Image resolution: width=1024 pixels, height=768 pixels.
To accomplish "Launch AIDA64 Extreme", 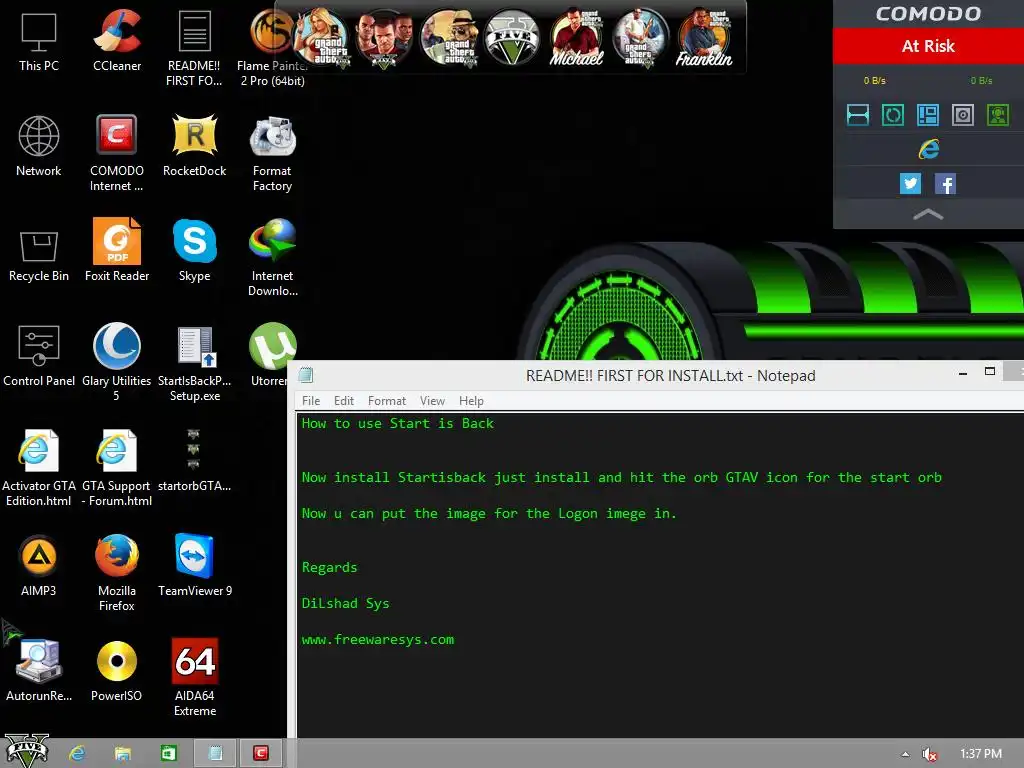I will (194, 676).
